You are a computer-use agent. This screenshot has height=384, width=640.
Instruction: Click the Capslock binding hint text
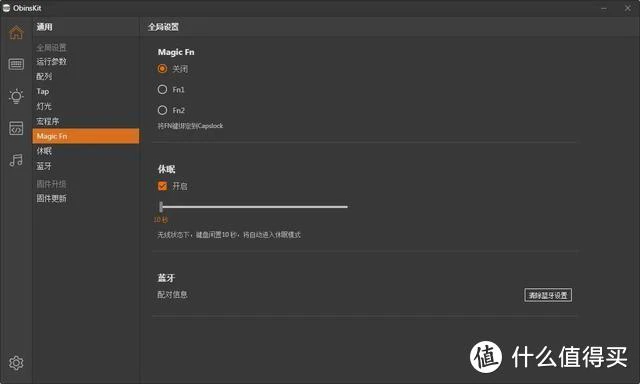pyautogui.click(x=190, y=126)
